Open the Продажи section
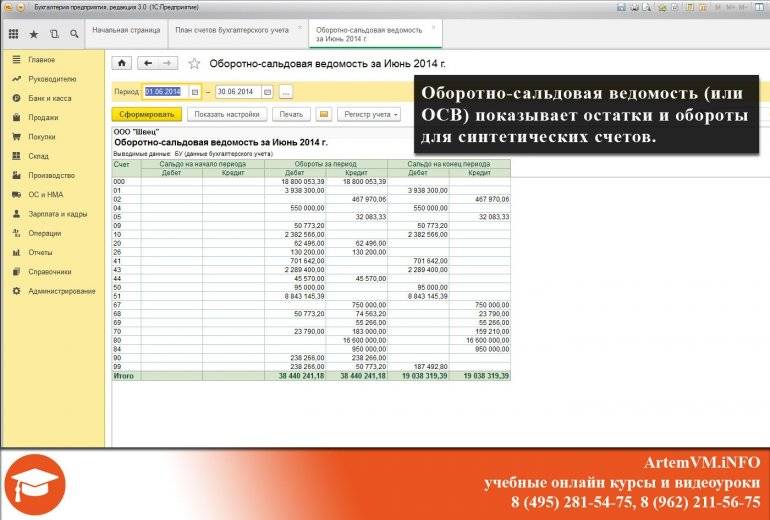This screenshot has height=520, width=770. point(43,117)
